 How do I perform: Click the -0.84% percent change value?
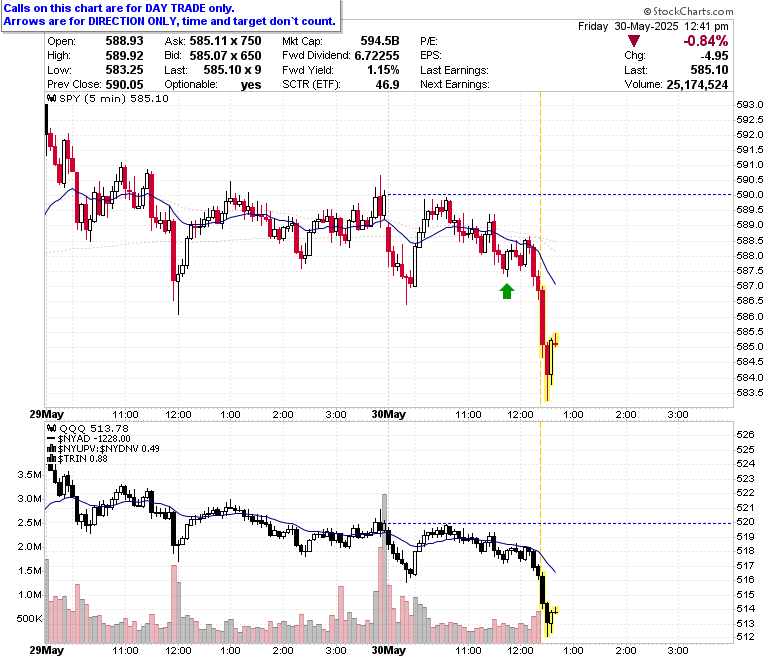tap(705, 41)
